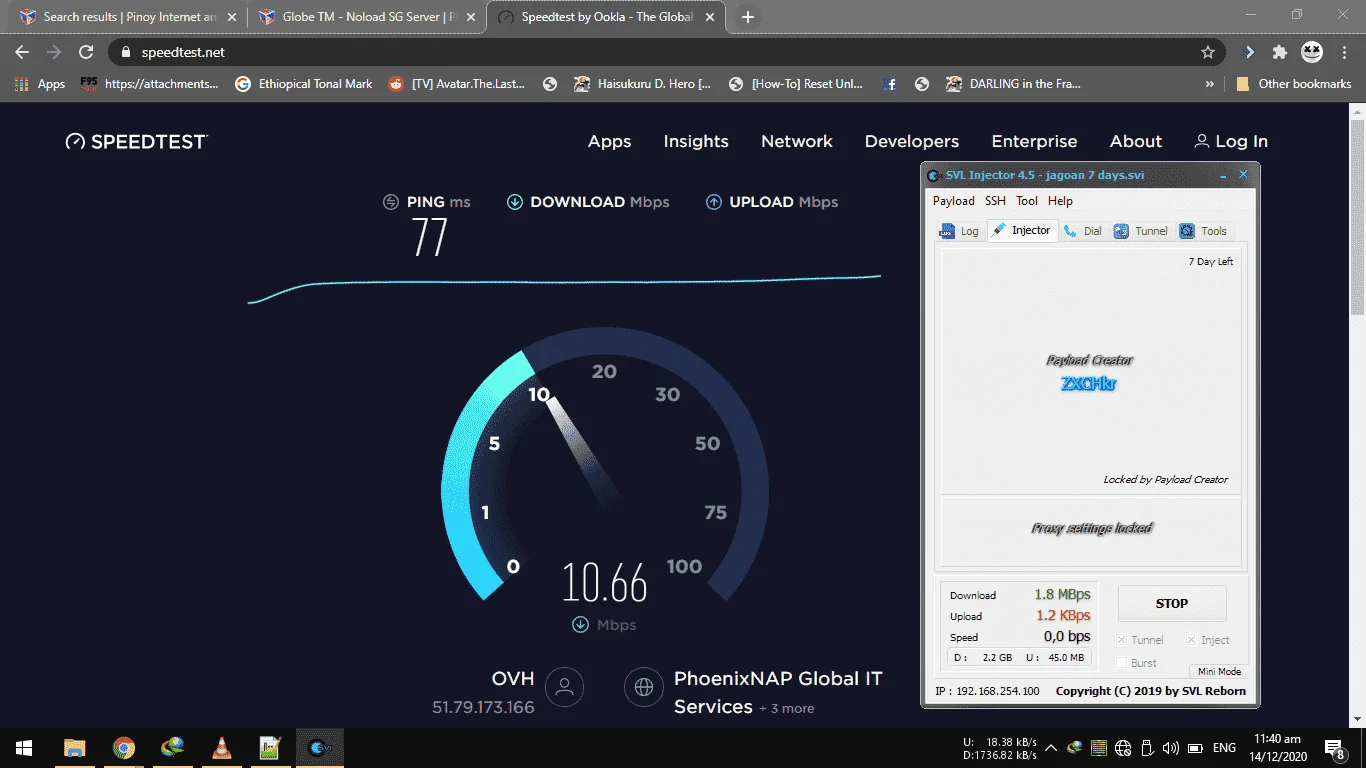Click the OVH user profile icon

(x=564, y=687)
